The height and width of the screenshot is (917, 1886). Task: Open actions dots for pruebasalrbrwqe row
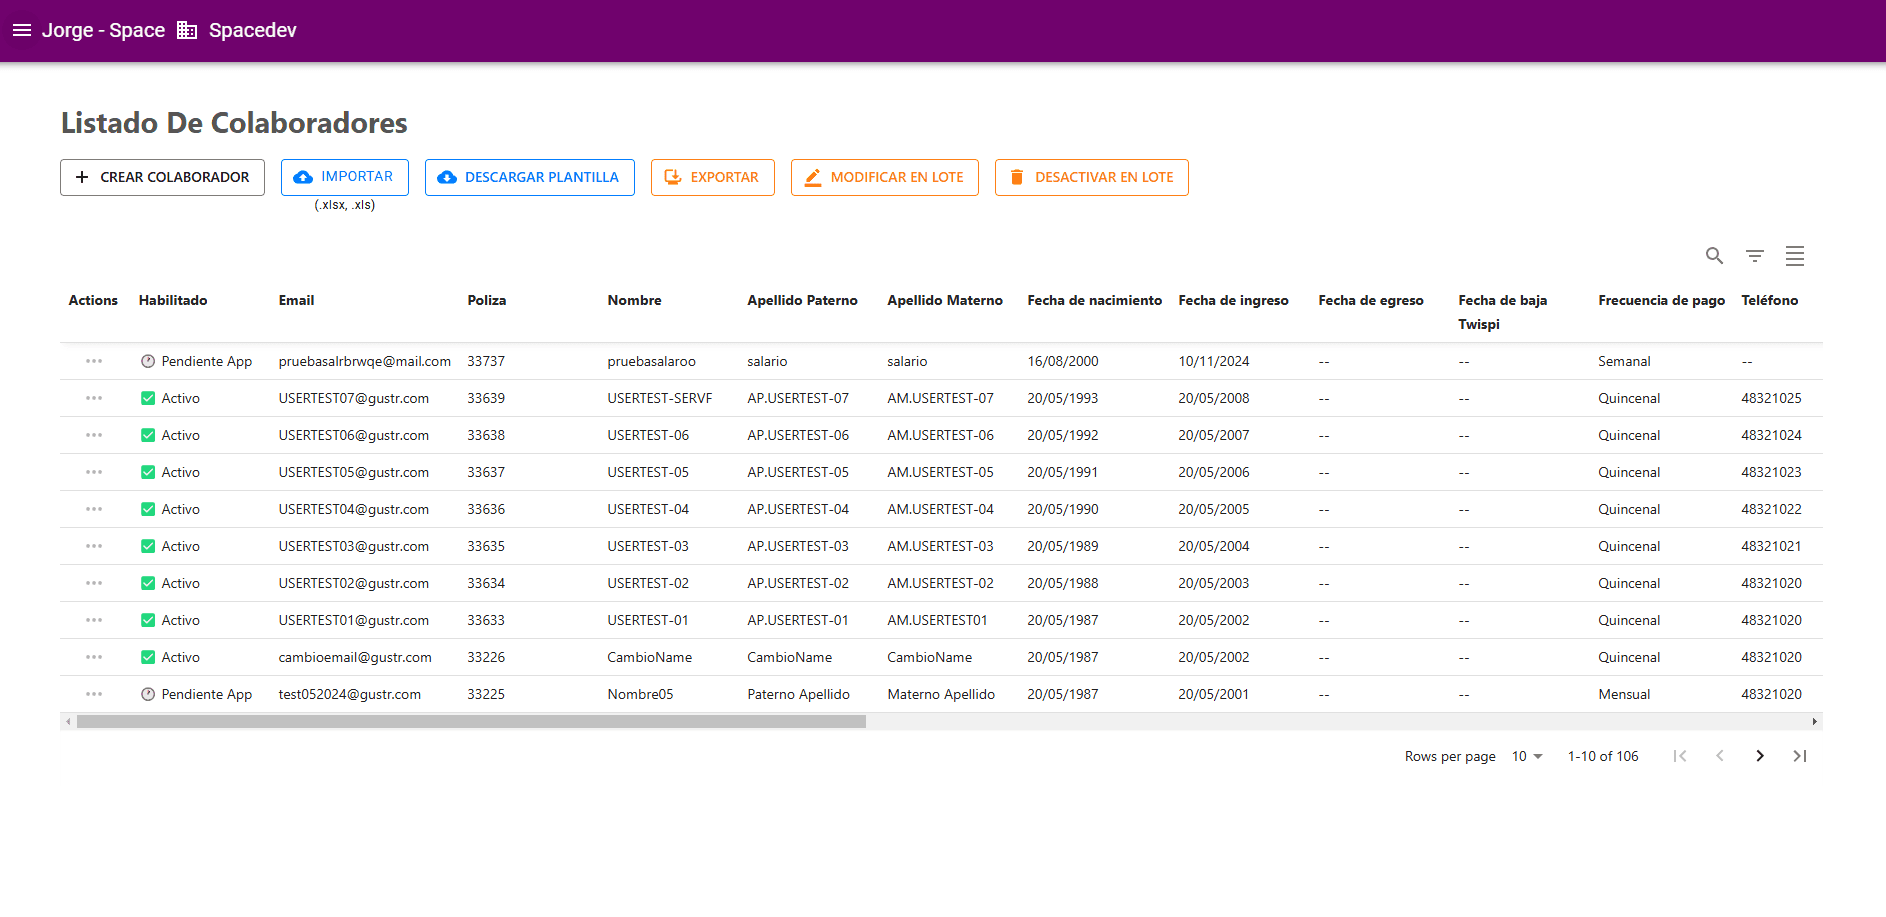pos(94,361)
